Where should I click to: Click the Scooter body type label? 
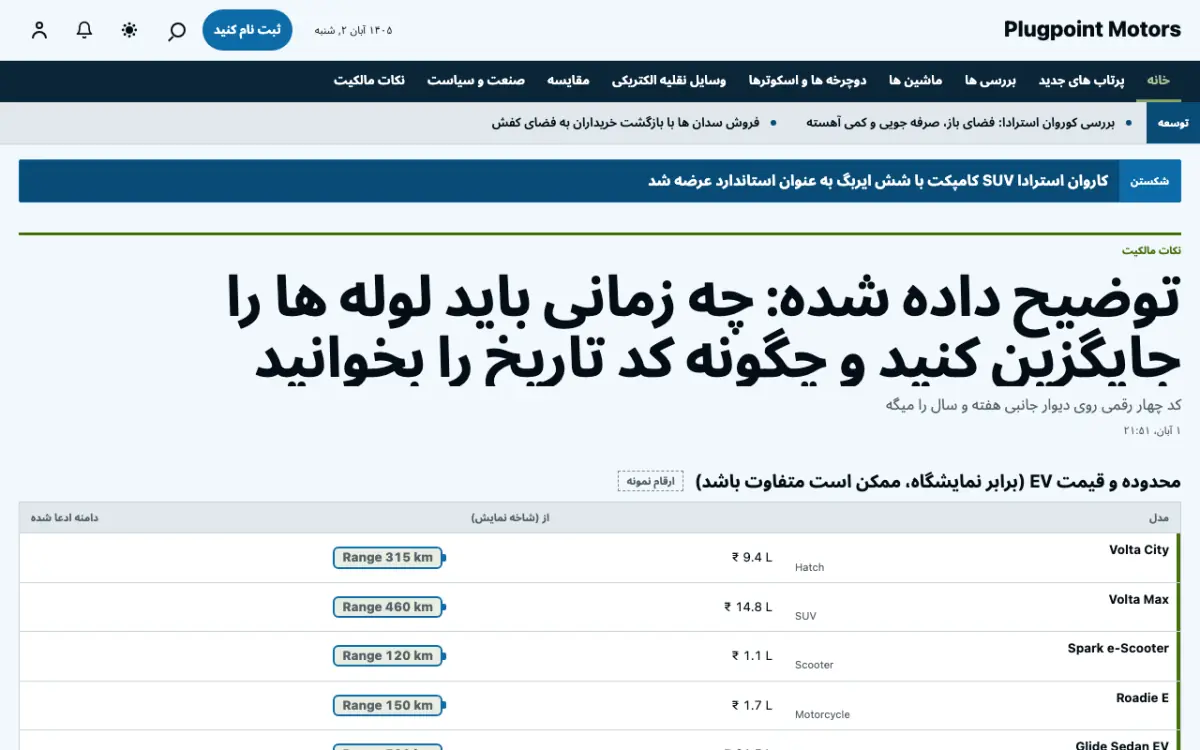[814, 665]
